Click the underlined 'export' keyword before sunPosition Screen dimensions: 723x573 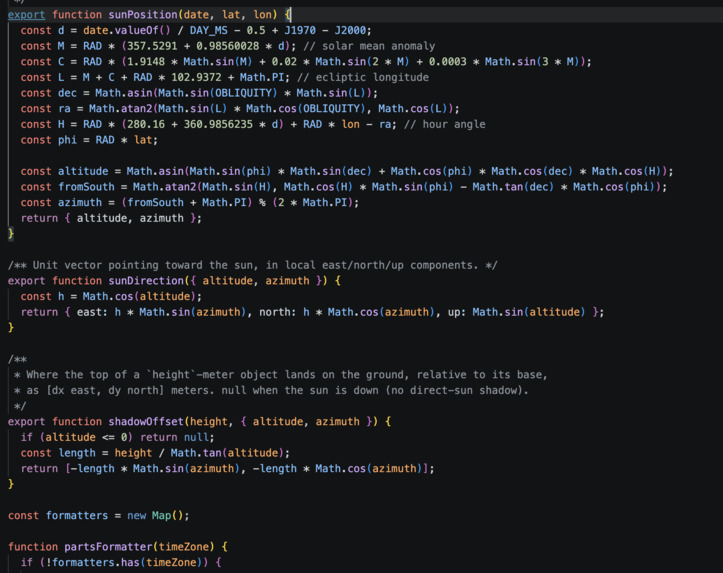click(x=26, y=15)
